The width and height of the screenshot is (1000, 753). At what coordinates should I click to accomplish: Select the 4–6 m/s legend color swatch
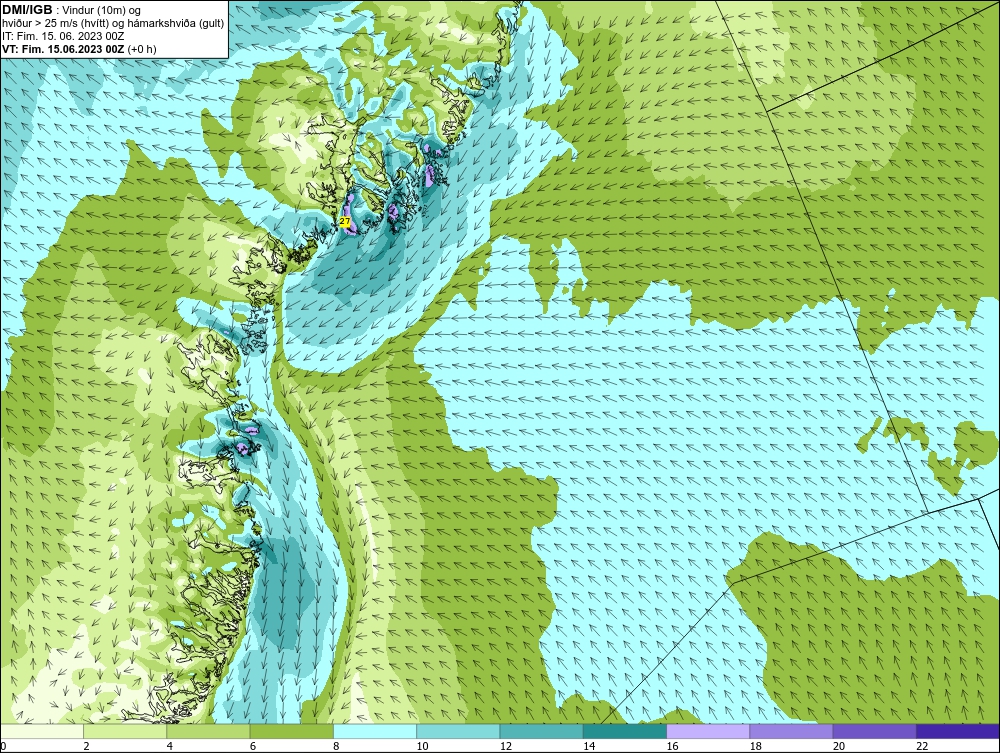coord(209,731)
